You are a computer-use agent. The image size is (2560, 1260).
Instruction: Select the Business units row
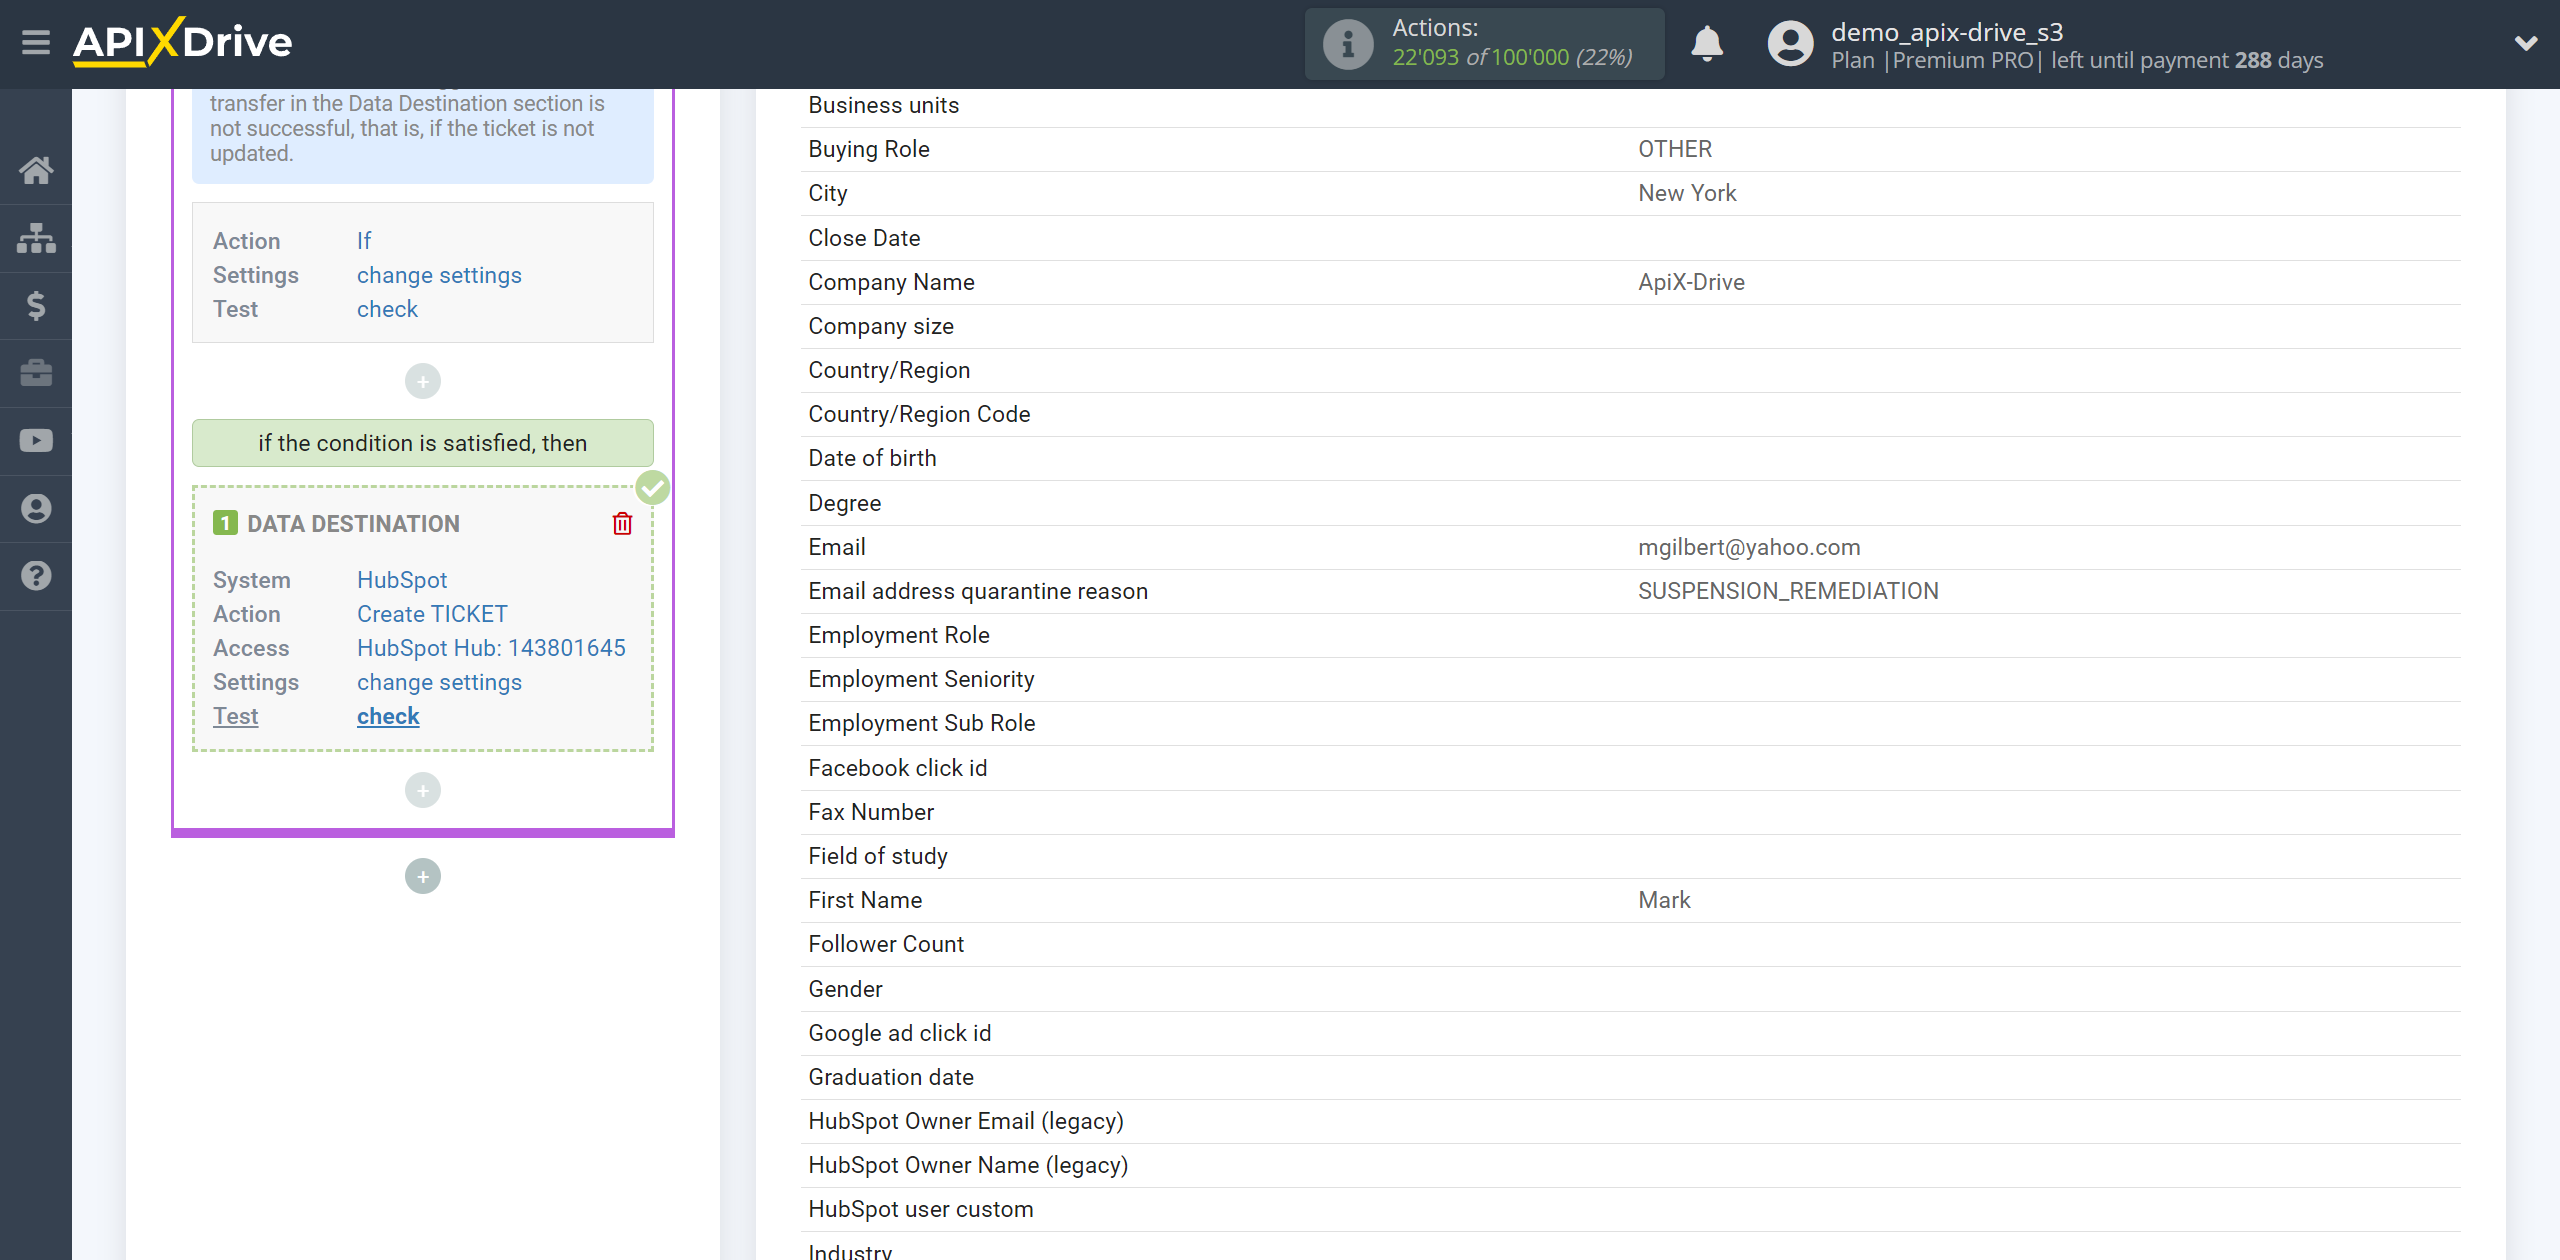1630,105
